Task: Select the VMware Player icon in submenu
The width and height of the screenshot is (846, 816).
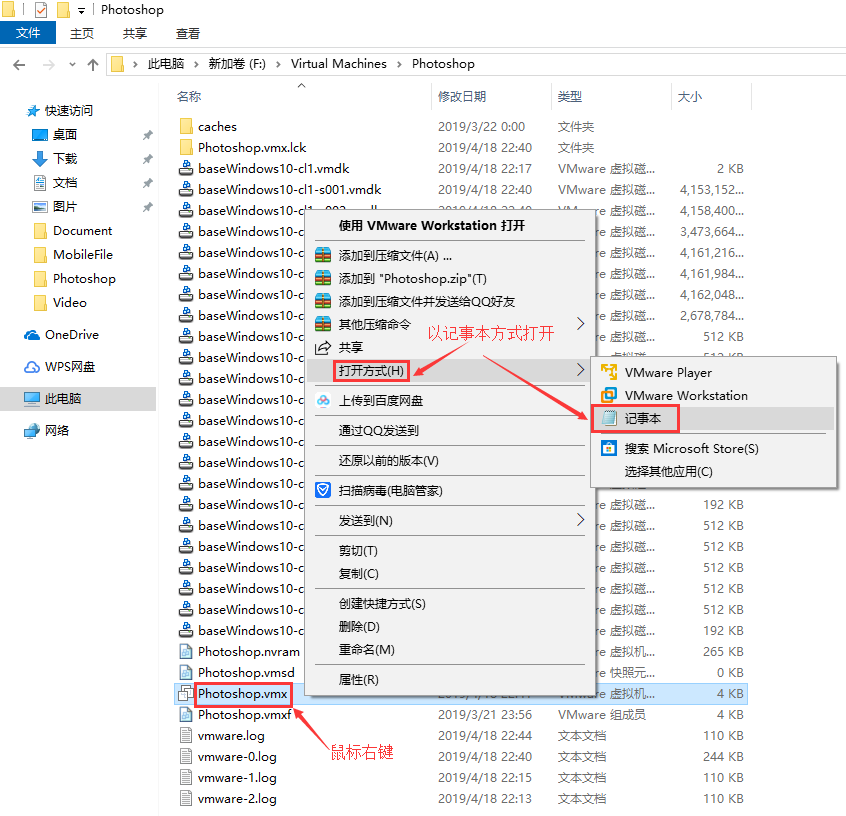Action: [609, 372]
